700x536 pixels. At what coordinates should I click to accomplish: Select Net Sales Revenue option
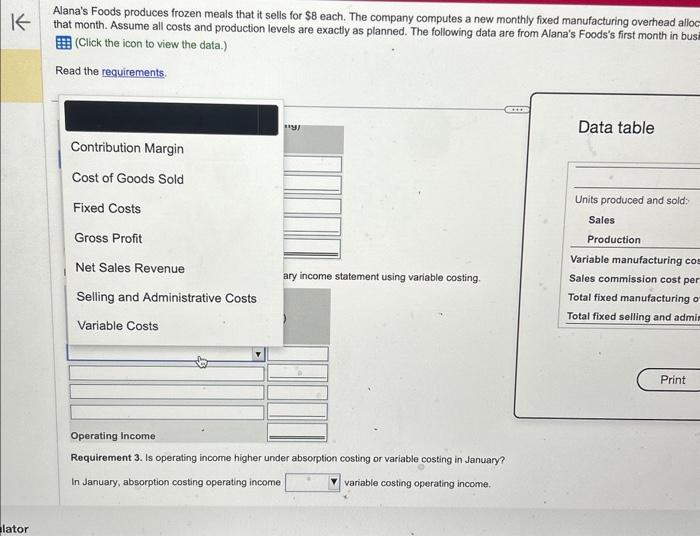130,268
